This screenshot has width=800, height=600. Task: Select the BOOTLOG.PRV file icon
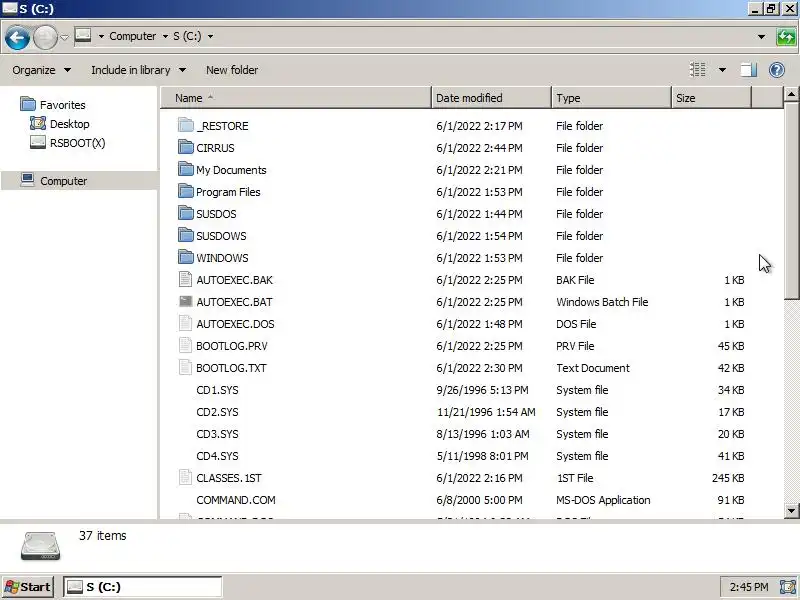coord(186,345)
